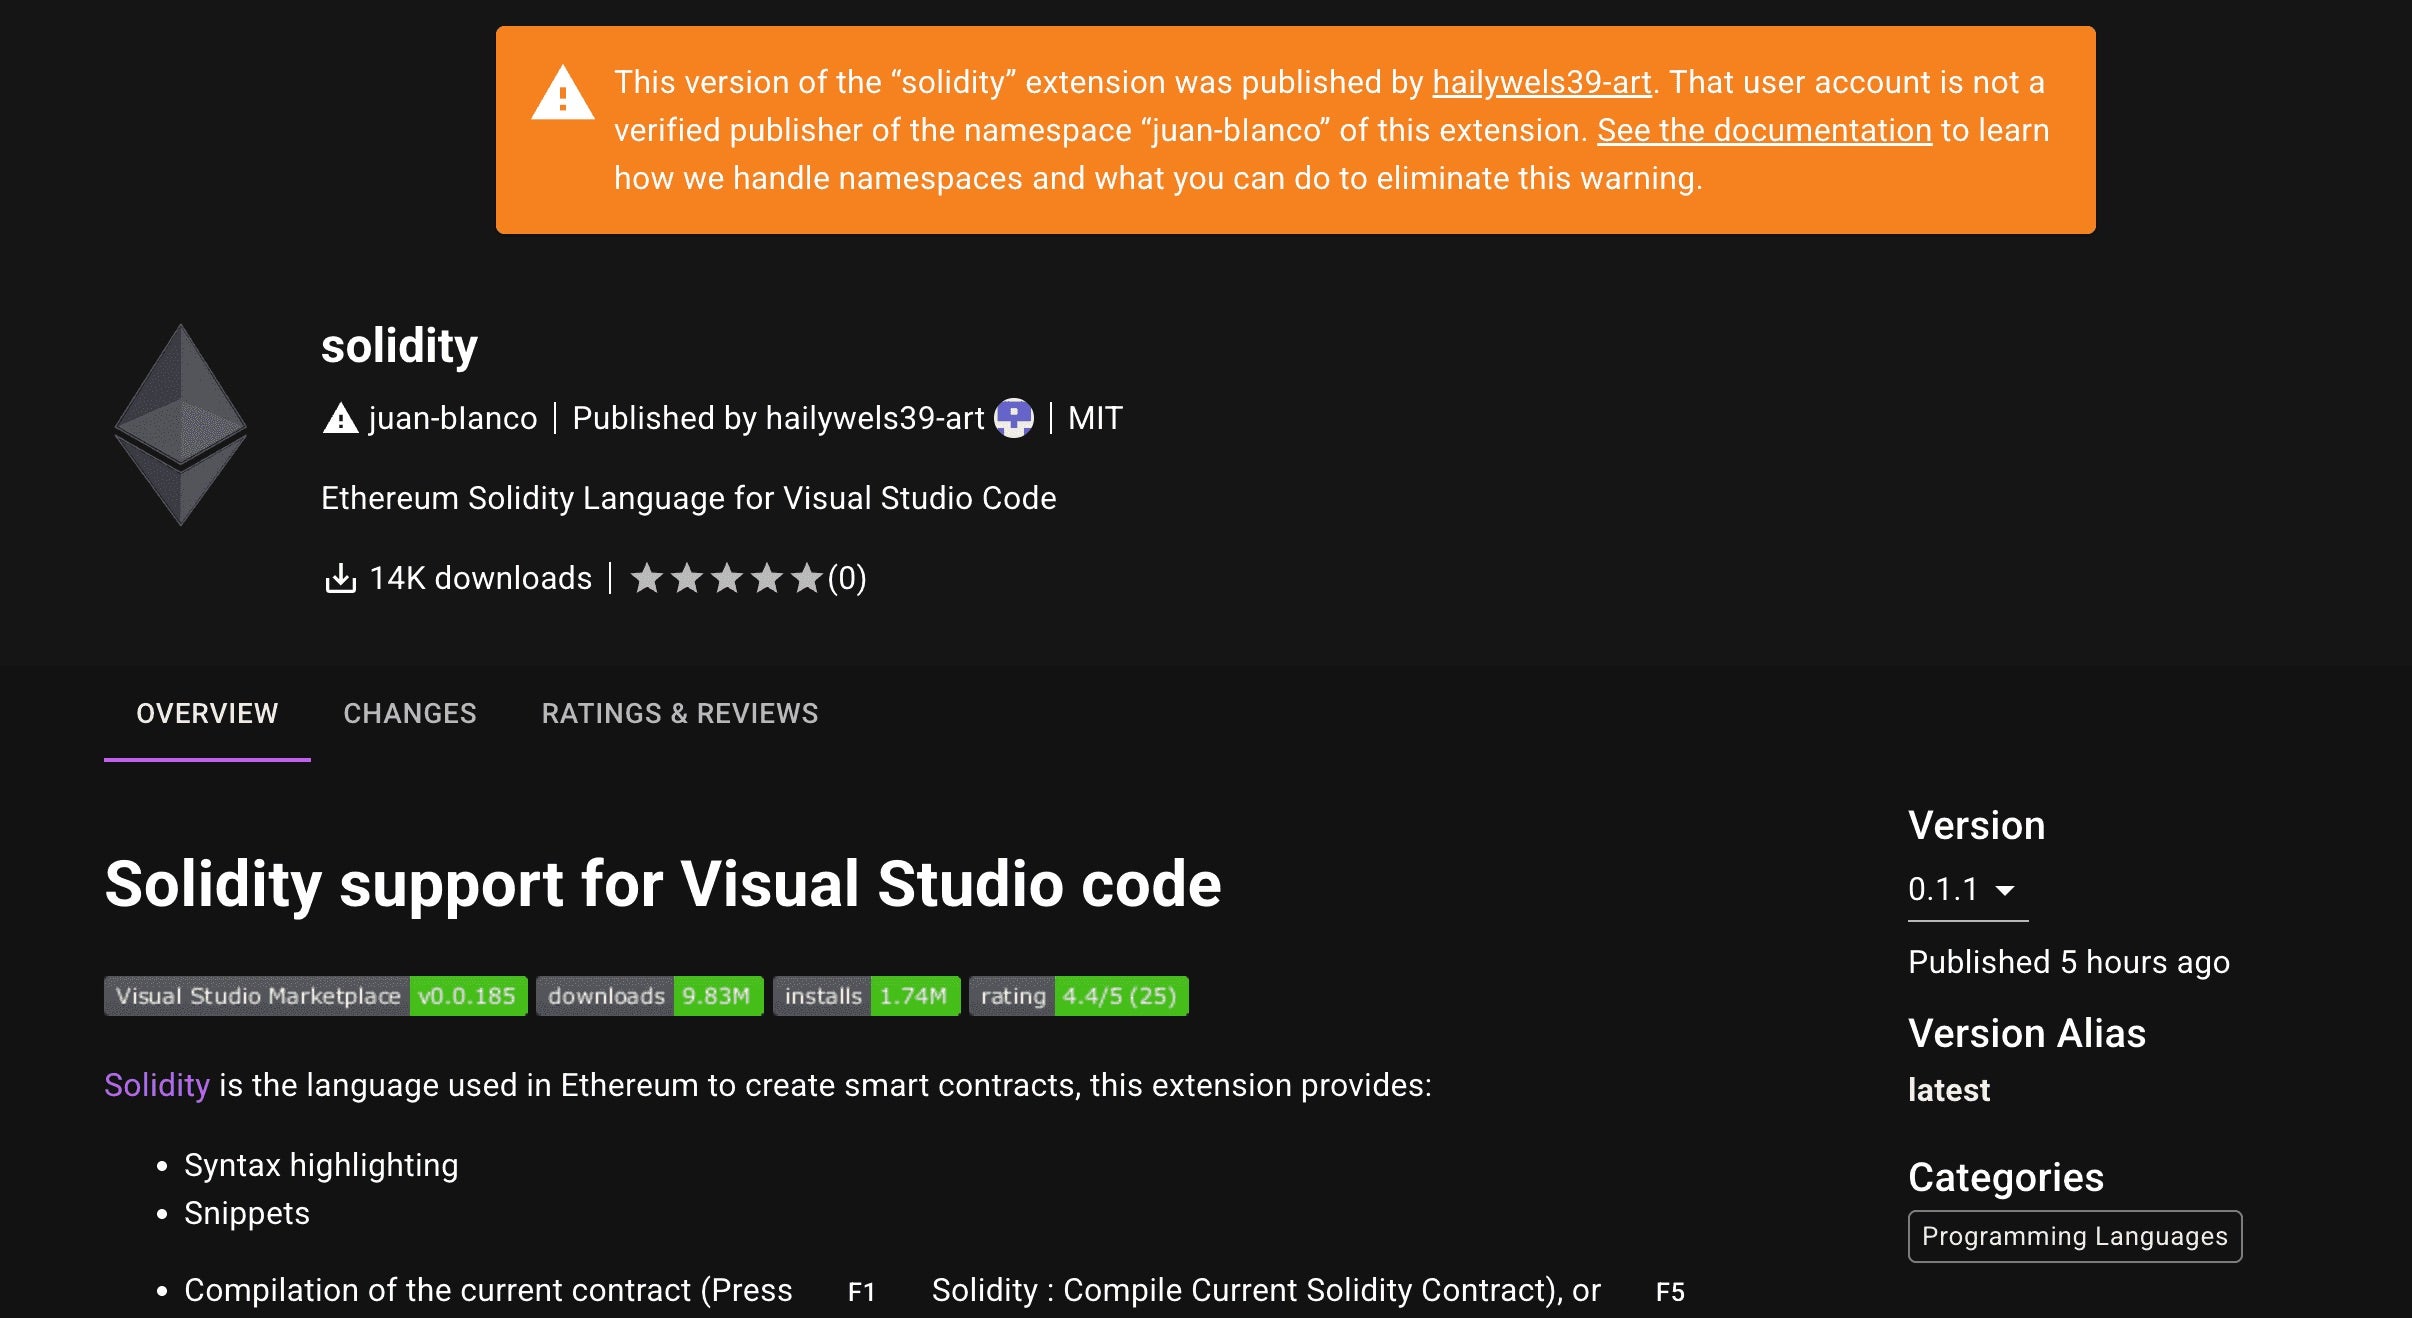This screenshot has height=1318, width=2412.
Task: Click the Ethereum diamond extension logo
Action: pyautogui.click(x=181, y=424)
